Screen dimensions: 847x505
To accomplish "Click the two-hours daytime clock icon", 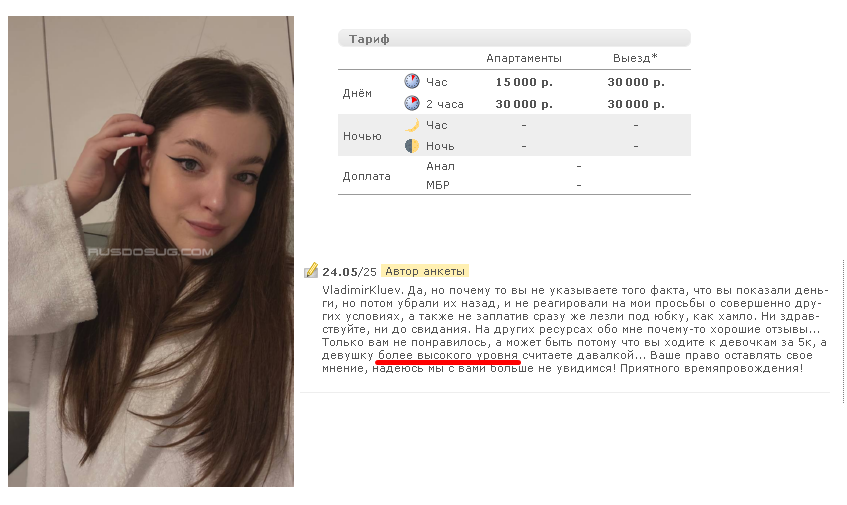I will click(x=412, y=103).
